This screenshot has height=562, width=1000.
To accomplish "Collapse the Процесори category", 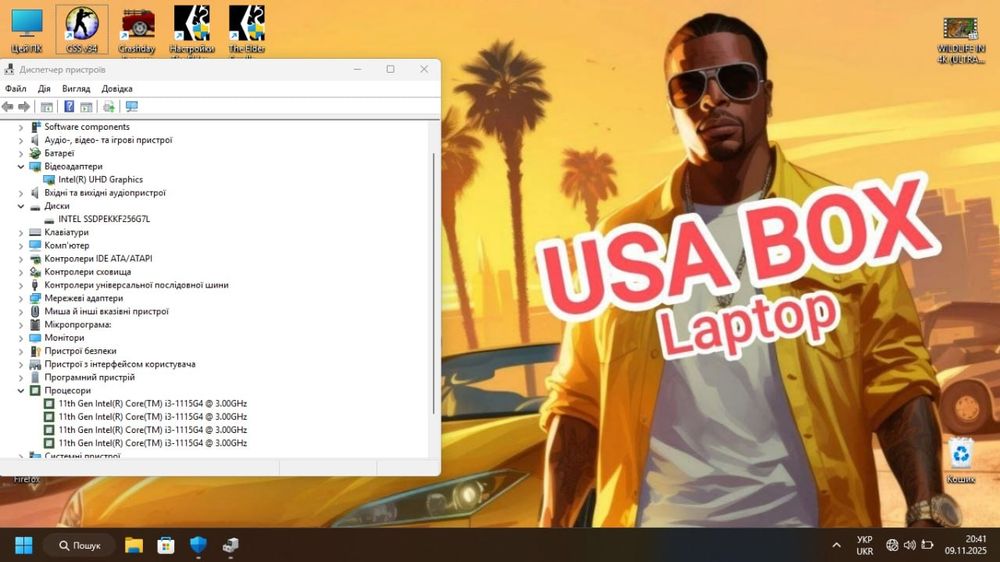I will pos(21,390).
